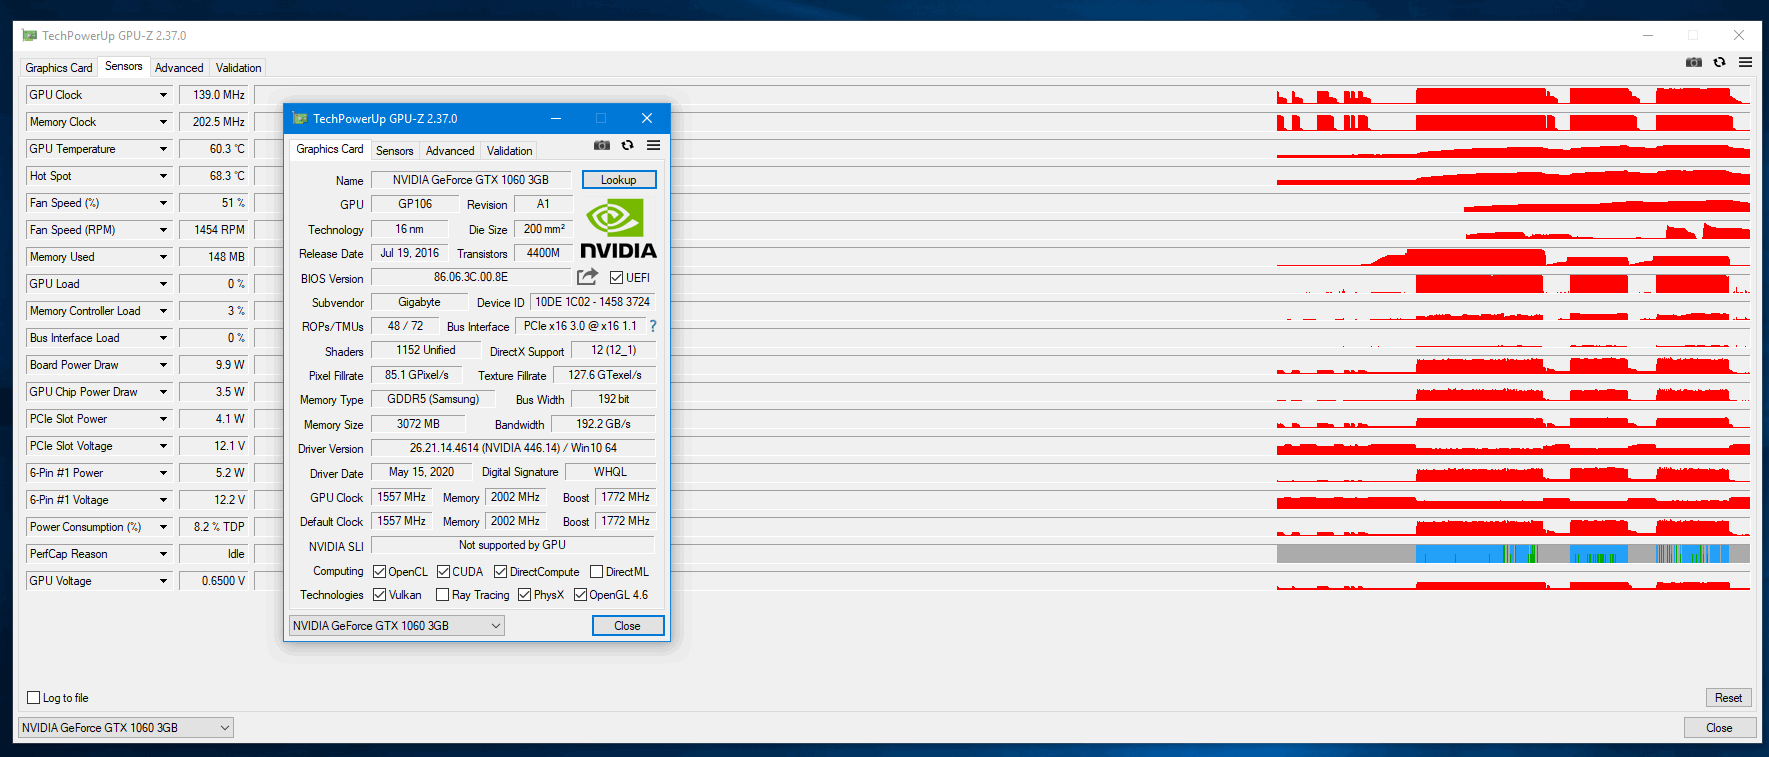This screenshot has height=757, width=1769.
Task: Click the refresh icon in the Sensors window
Action: click(x=1720, y=62)
